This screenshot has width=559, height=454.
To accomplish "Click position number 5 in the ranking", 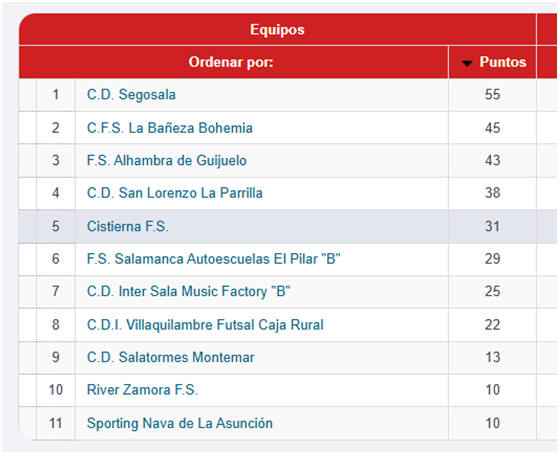I will [56, 226].
